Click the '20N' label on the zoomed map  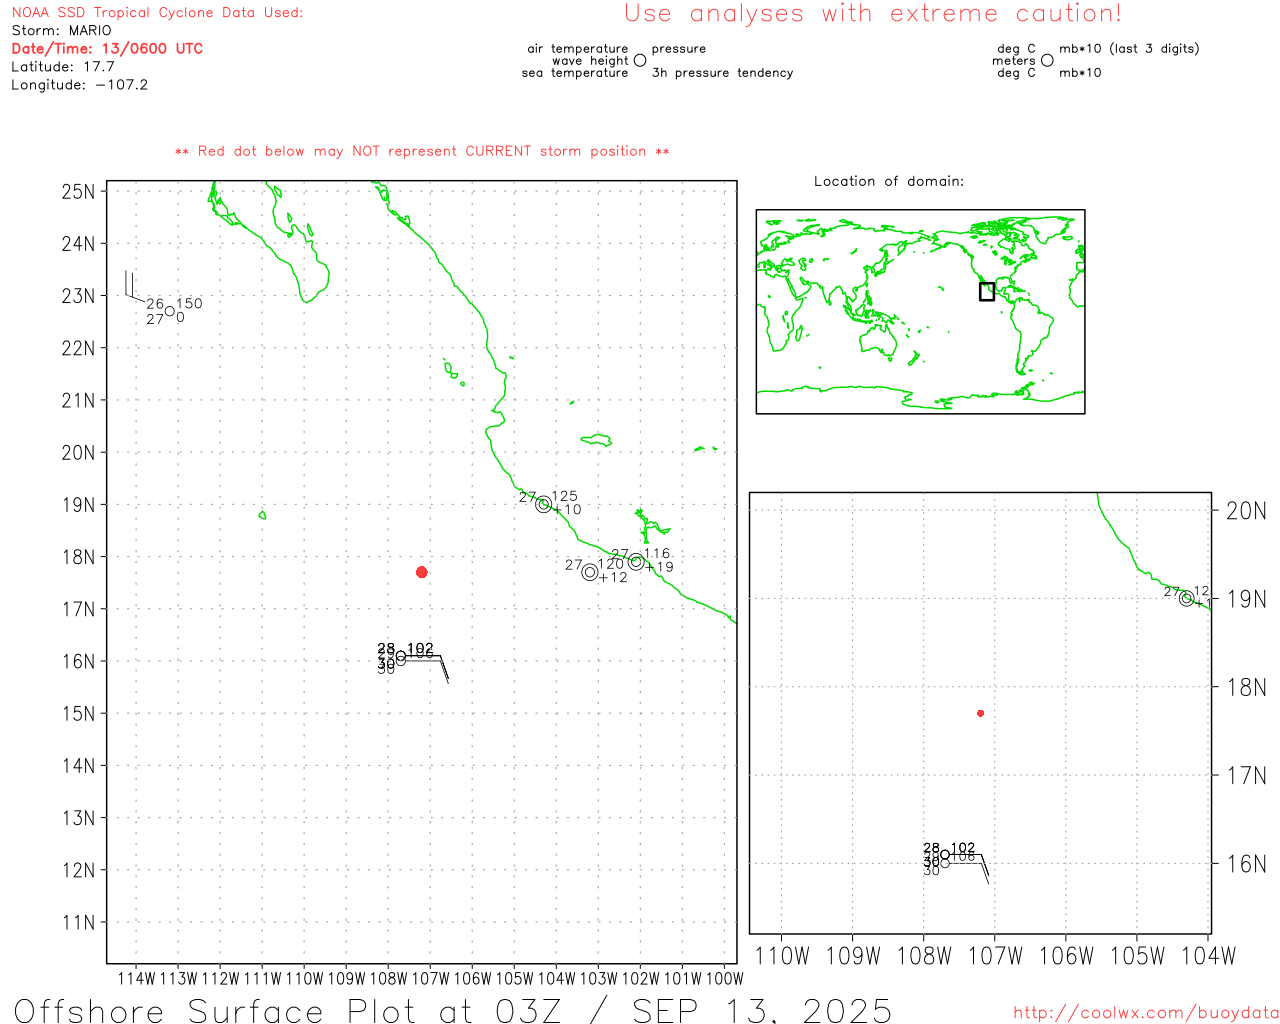tap(1246, 511)
